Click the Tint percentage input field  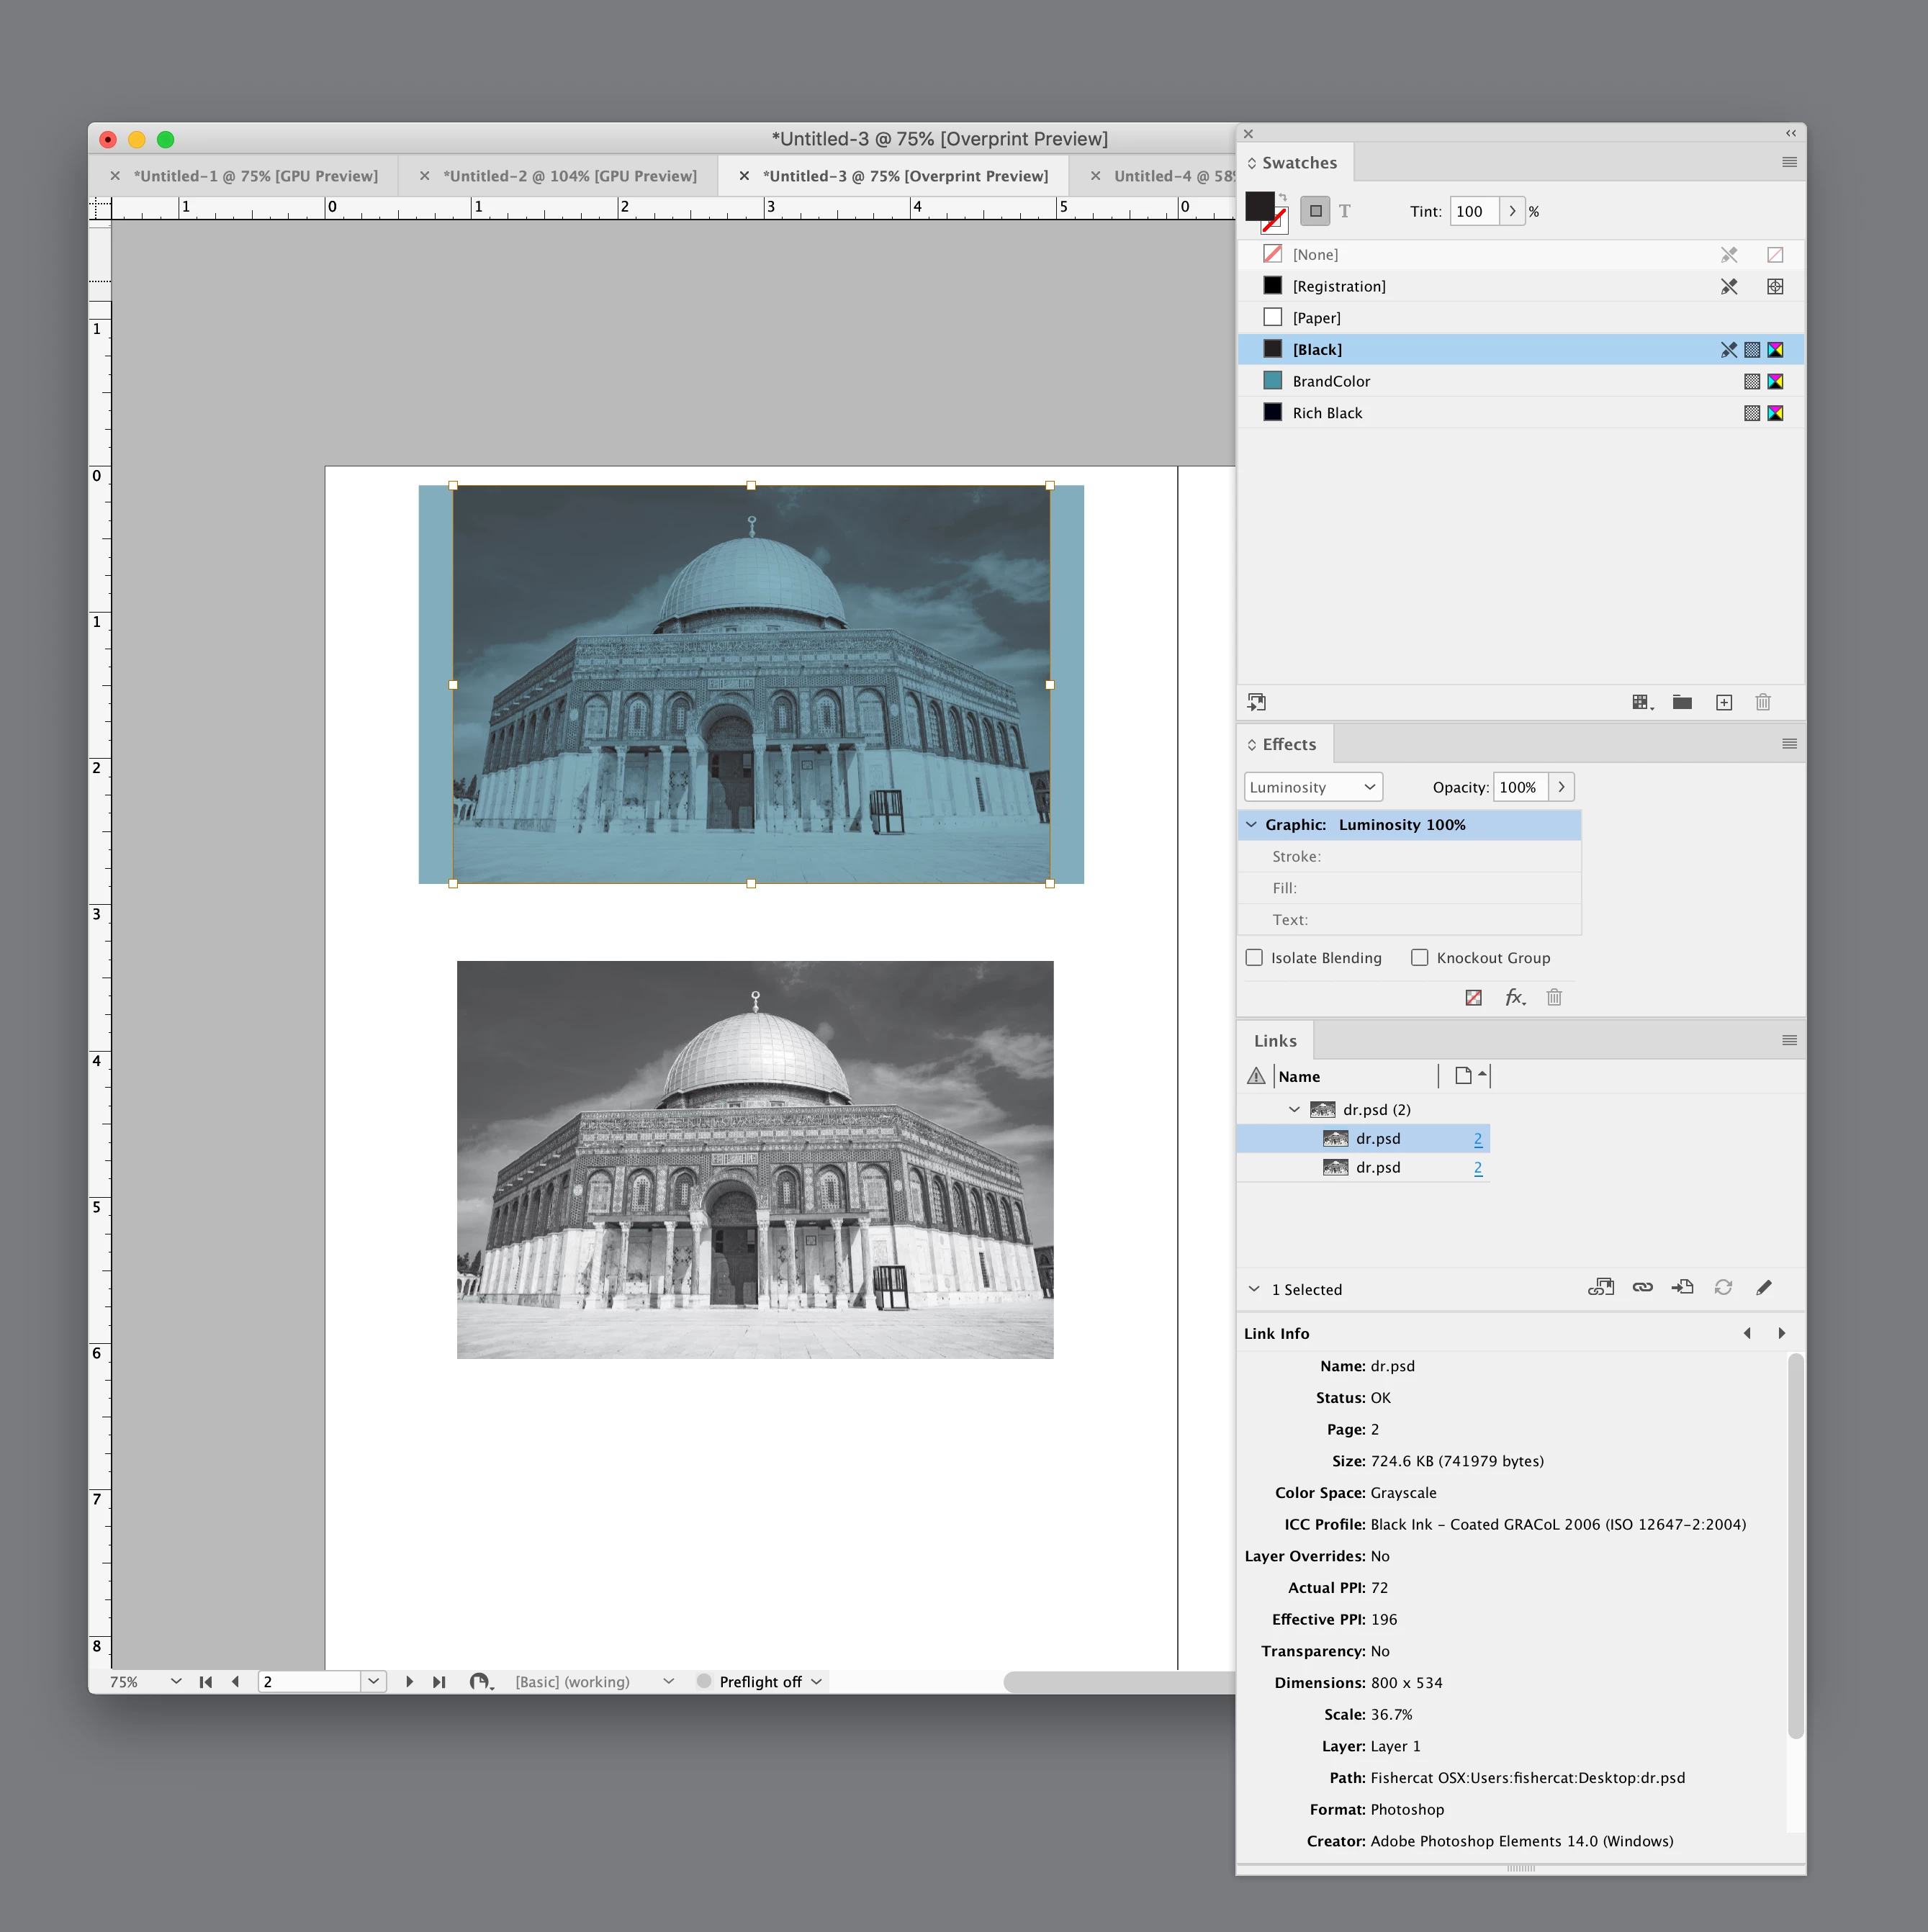click(1474, 211)
